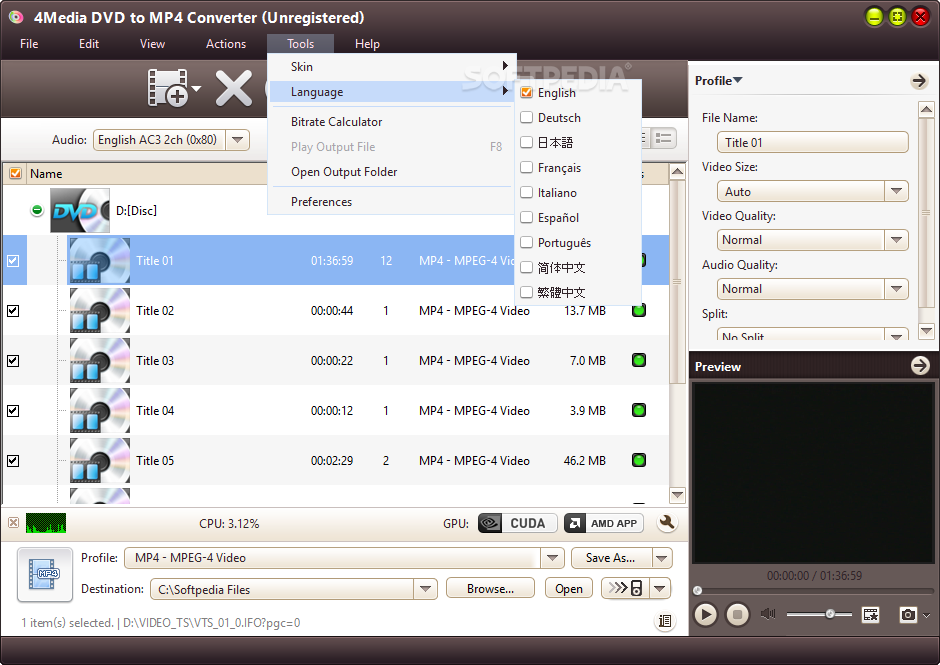Image resolution: width=940 pixels, height=665 pixels.
Task: Open the Skin submenu
Action: 392,67
